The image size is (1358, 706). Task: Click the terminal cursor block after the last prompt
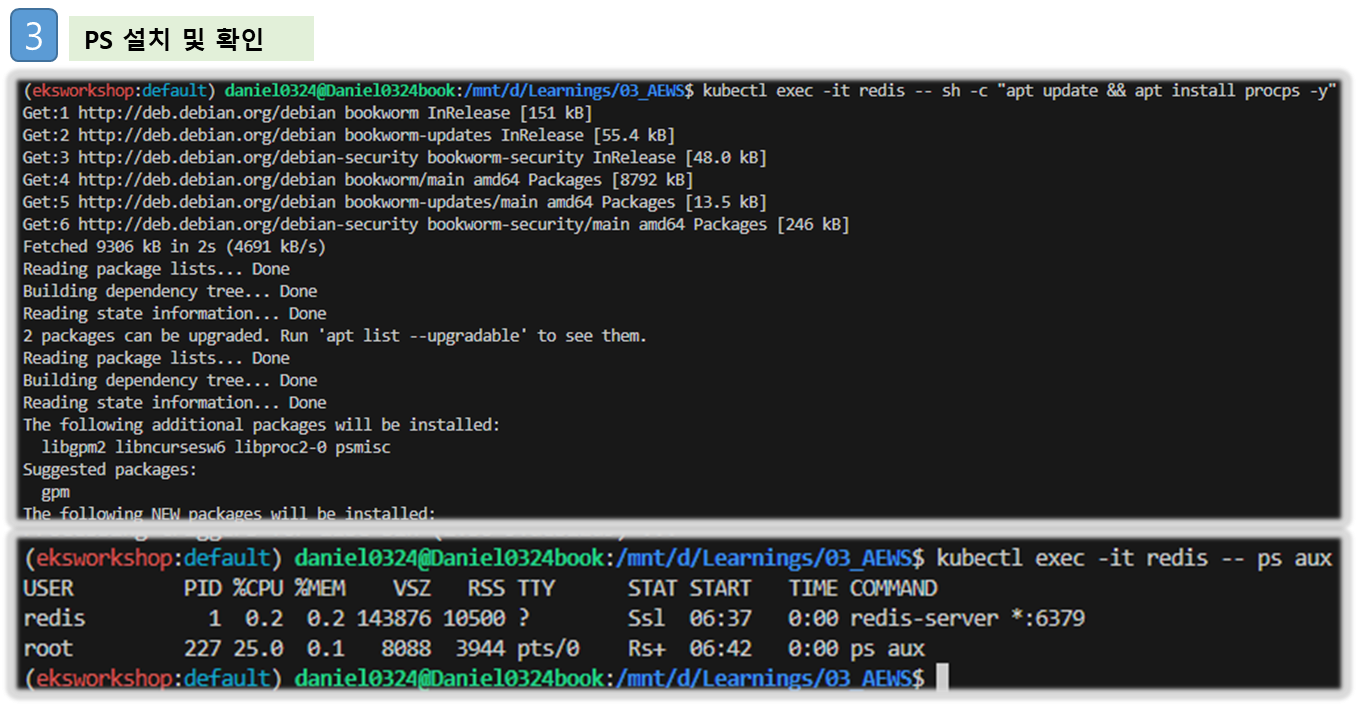pyautogui.click(x=942, y=678)
